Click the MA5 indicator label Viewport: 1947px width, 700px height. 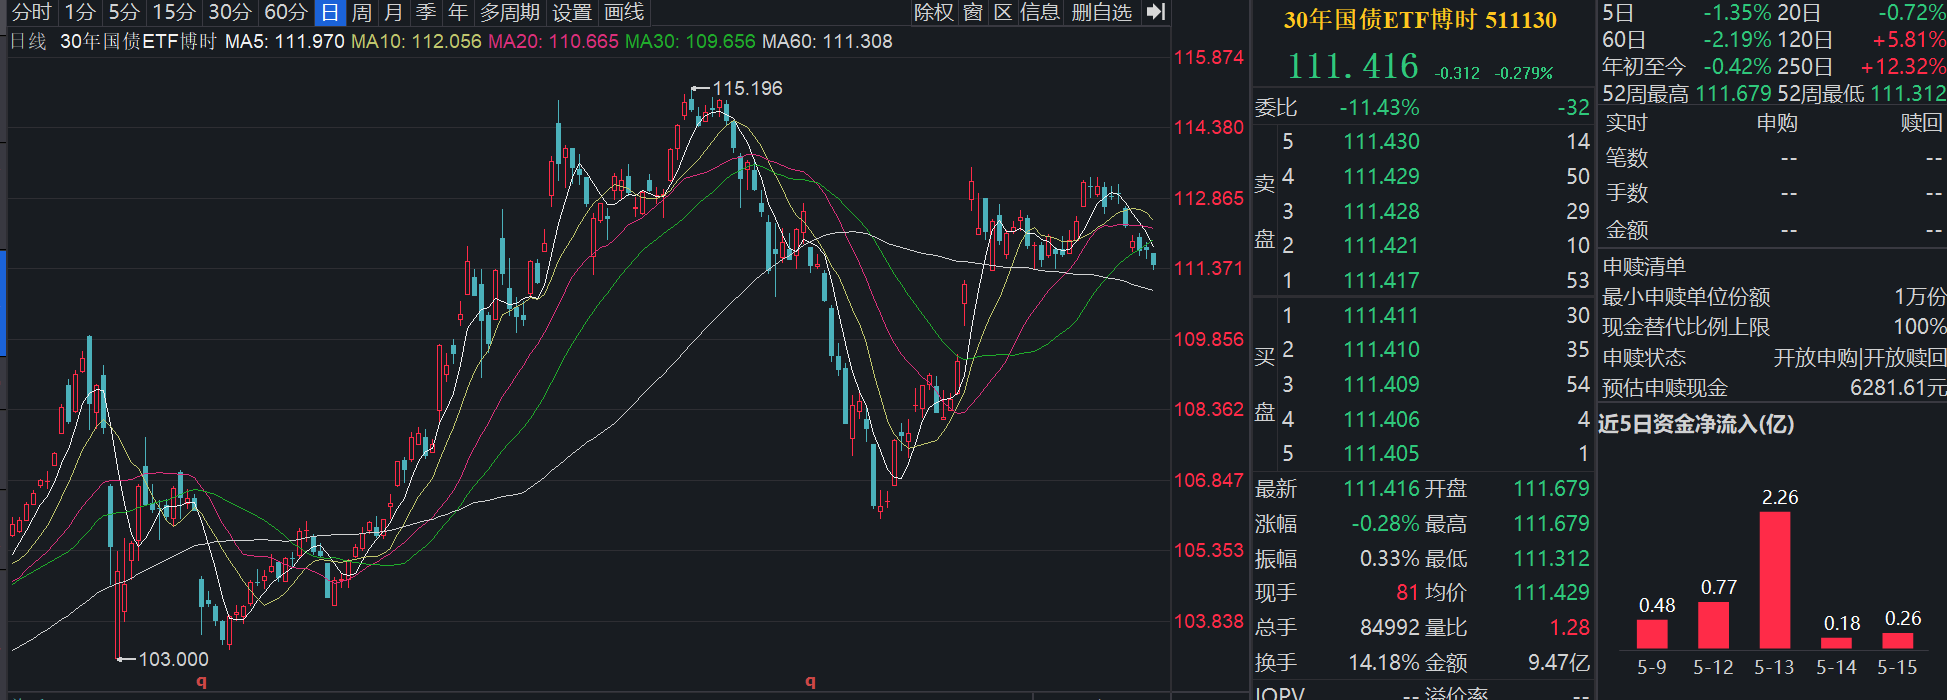click(285, 42)
